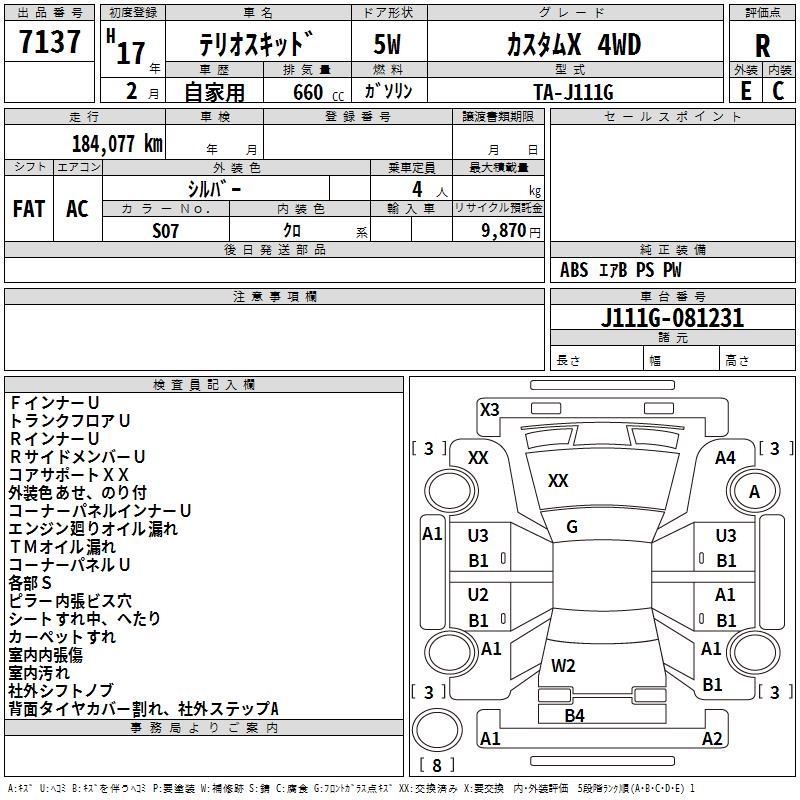Select the "A2" rear bumper mark

[x=712, y=738]
